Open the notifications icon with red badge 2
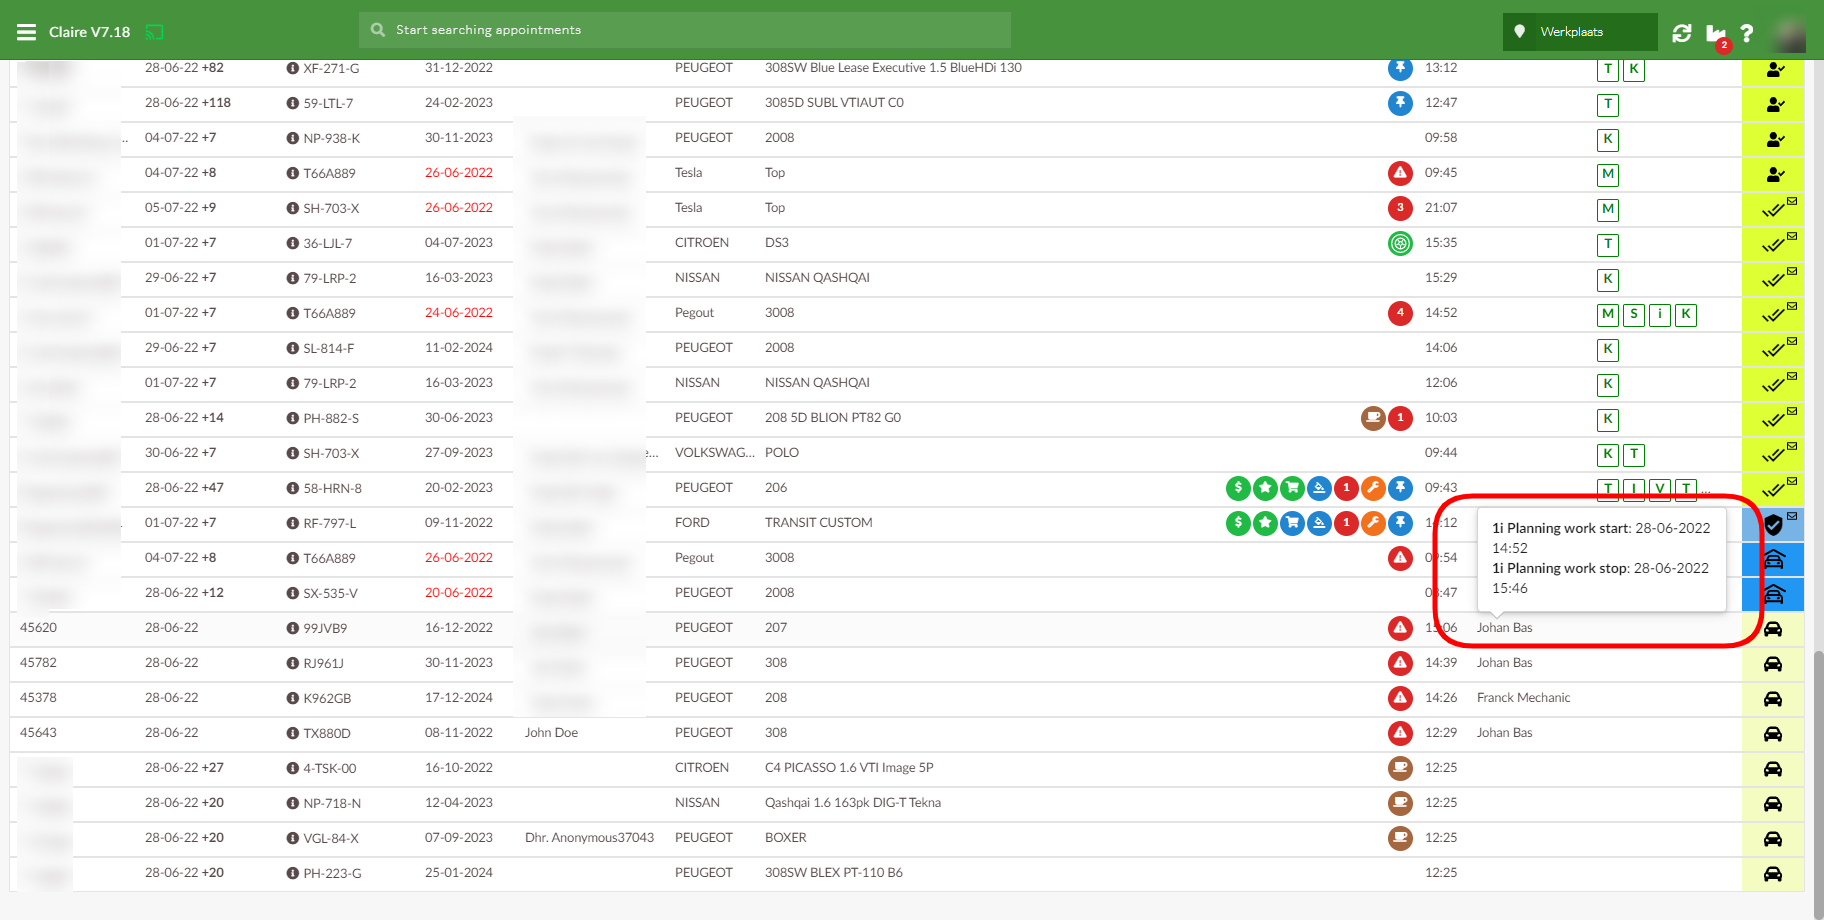The height and width of the screenshot is (920, 1824). tap(1716, 34)
